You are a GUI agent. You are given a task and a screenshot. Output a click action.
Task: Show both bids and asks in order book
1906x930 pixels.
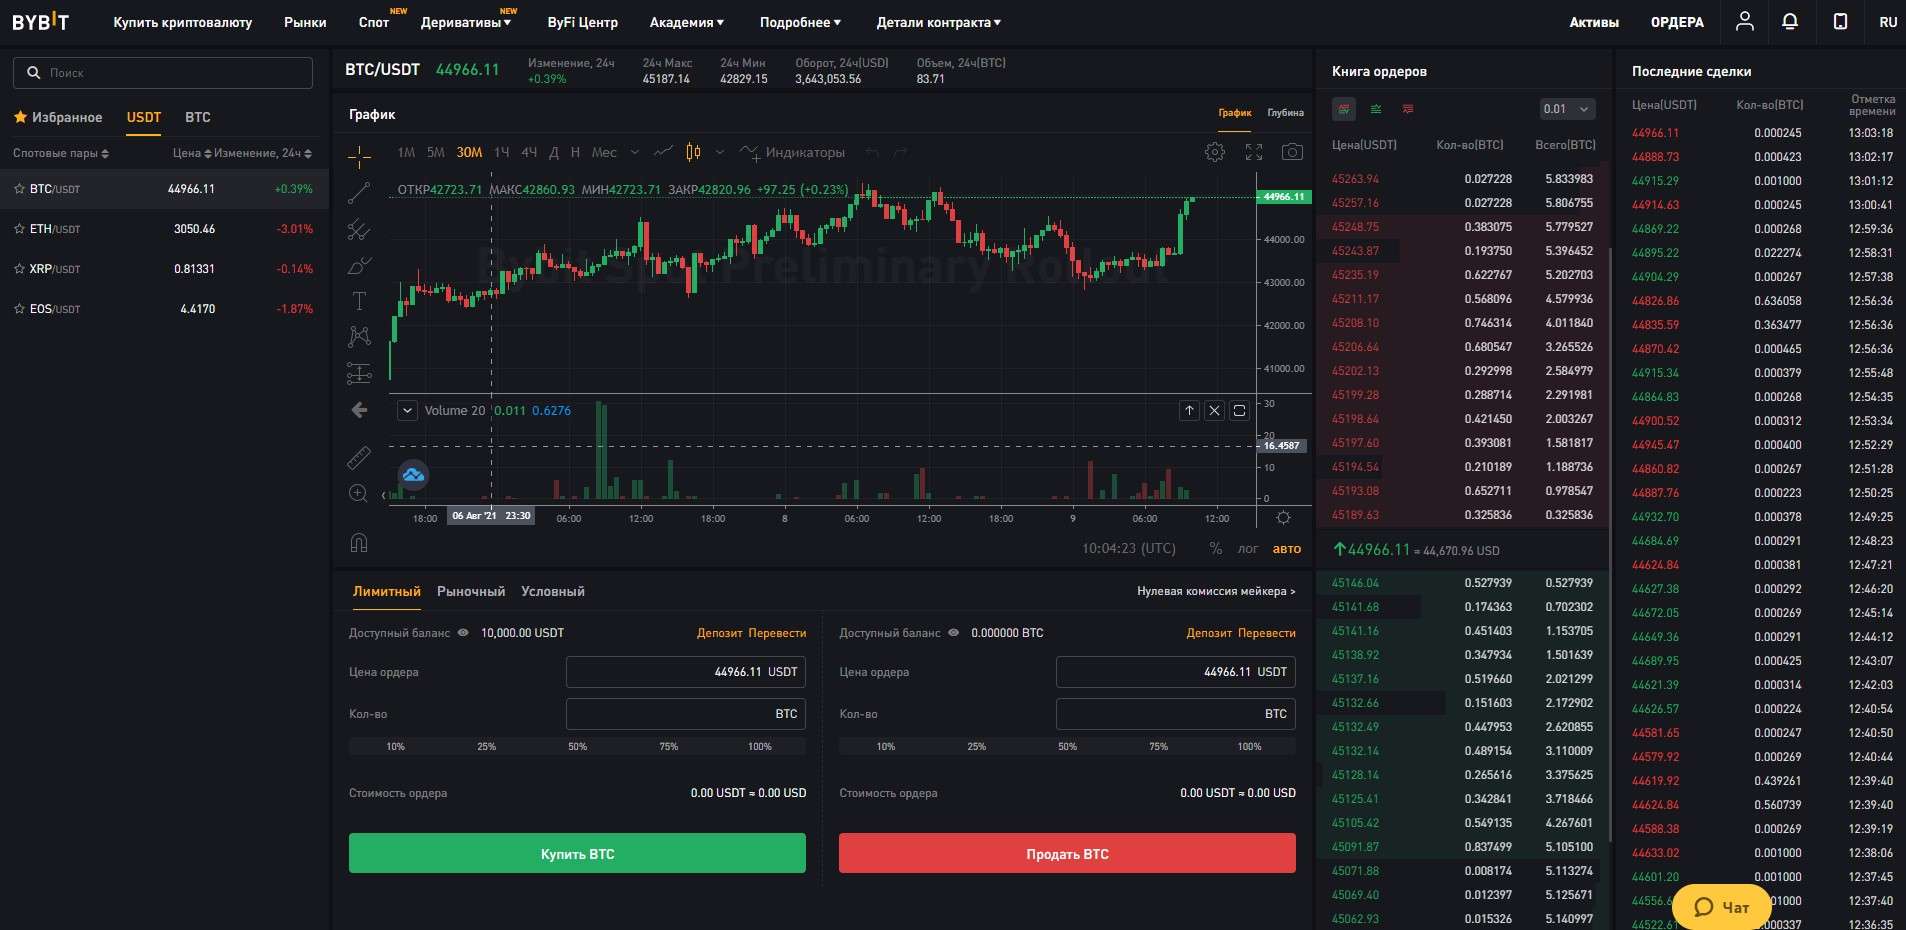click(x=1344, y=108)
